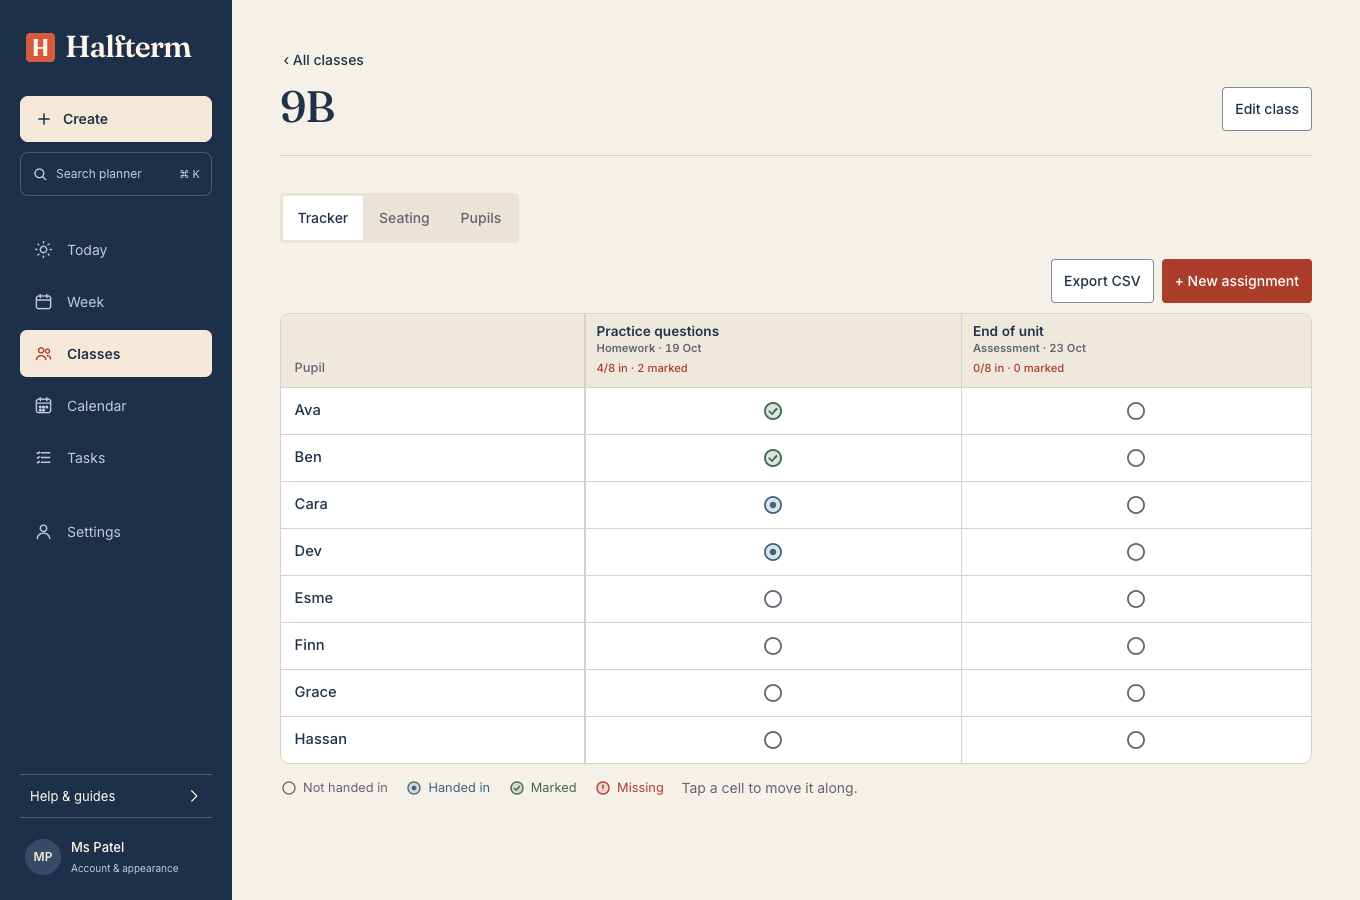Click the Week calendar icon
Screen dimensions: 1360x900
[44, 302]
